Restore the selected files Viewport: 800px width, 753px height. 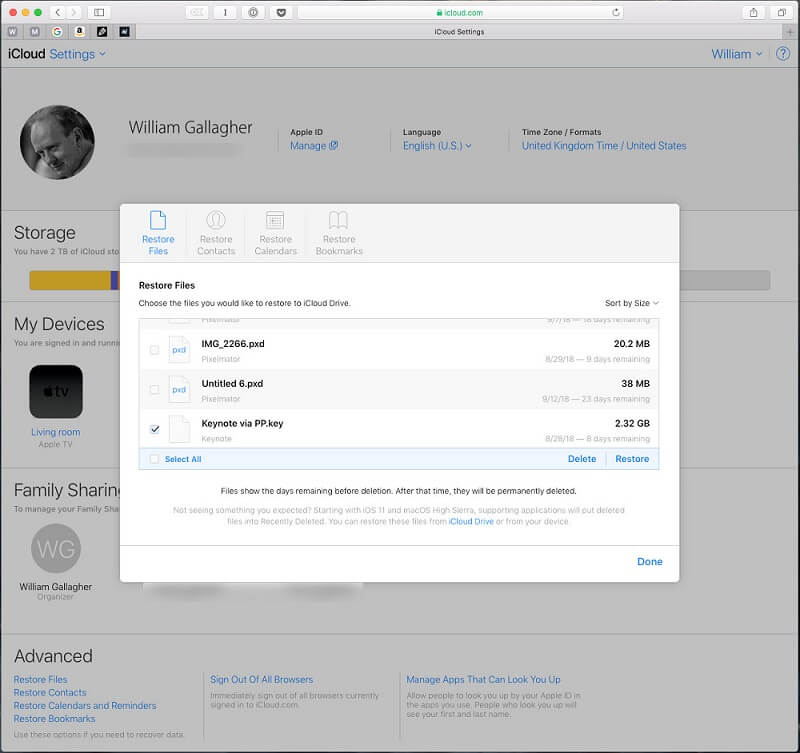[x=632, y=459]
